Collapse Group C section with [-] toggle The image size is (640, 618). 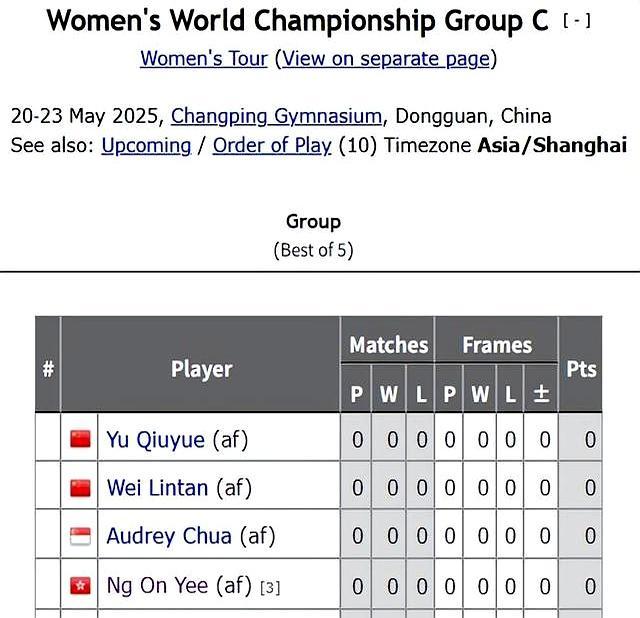pos(576,20)
